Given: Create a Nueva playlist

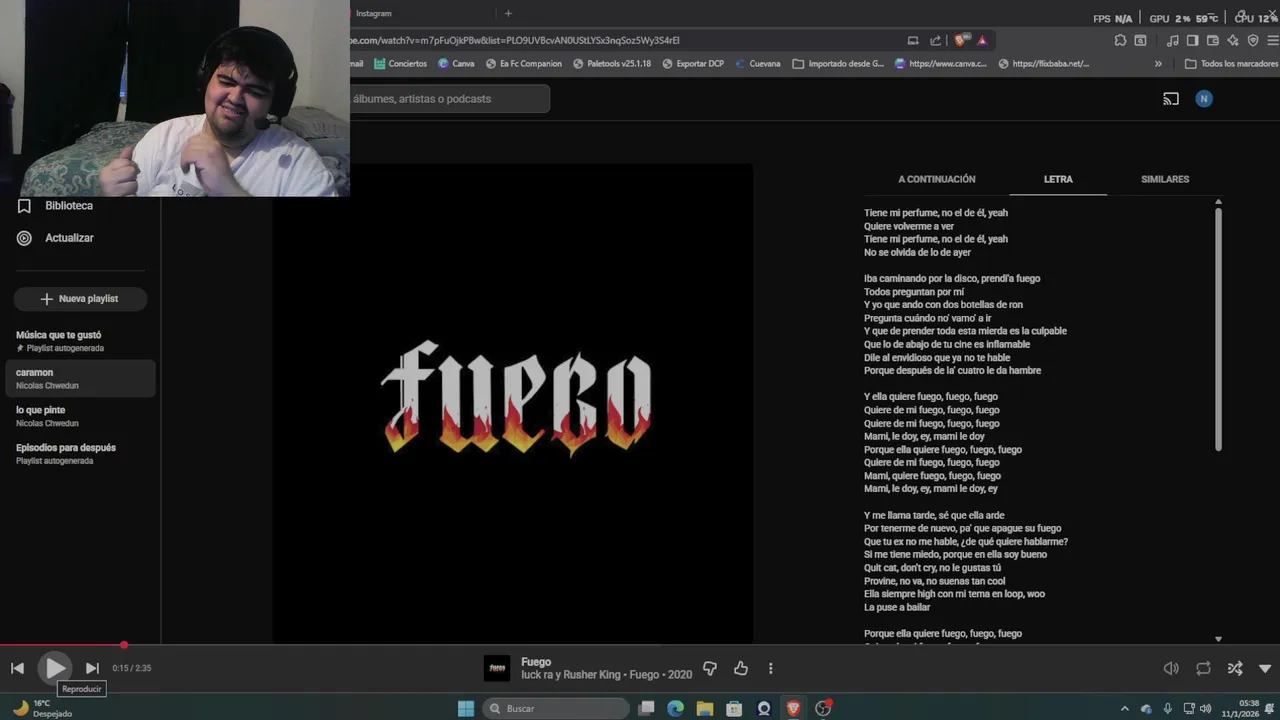Looking at the screenshot, I should [x=80, y=299].
